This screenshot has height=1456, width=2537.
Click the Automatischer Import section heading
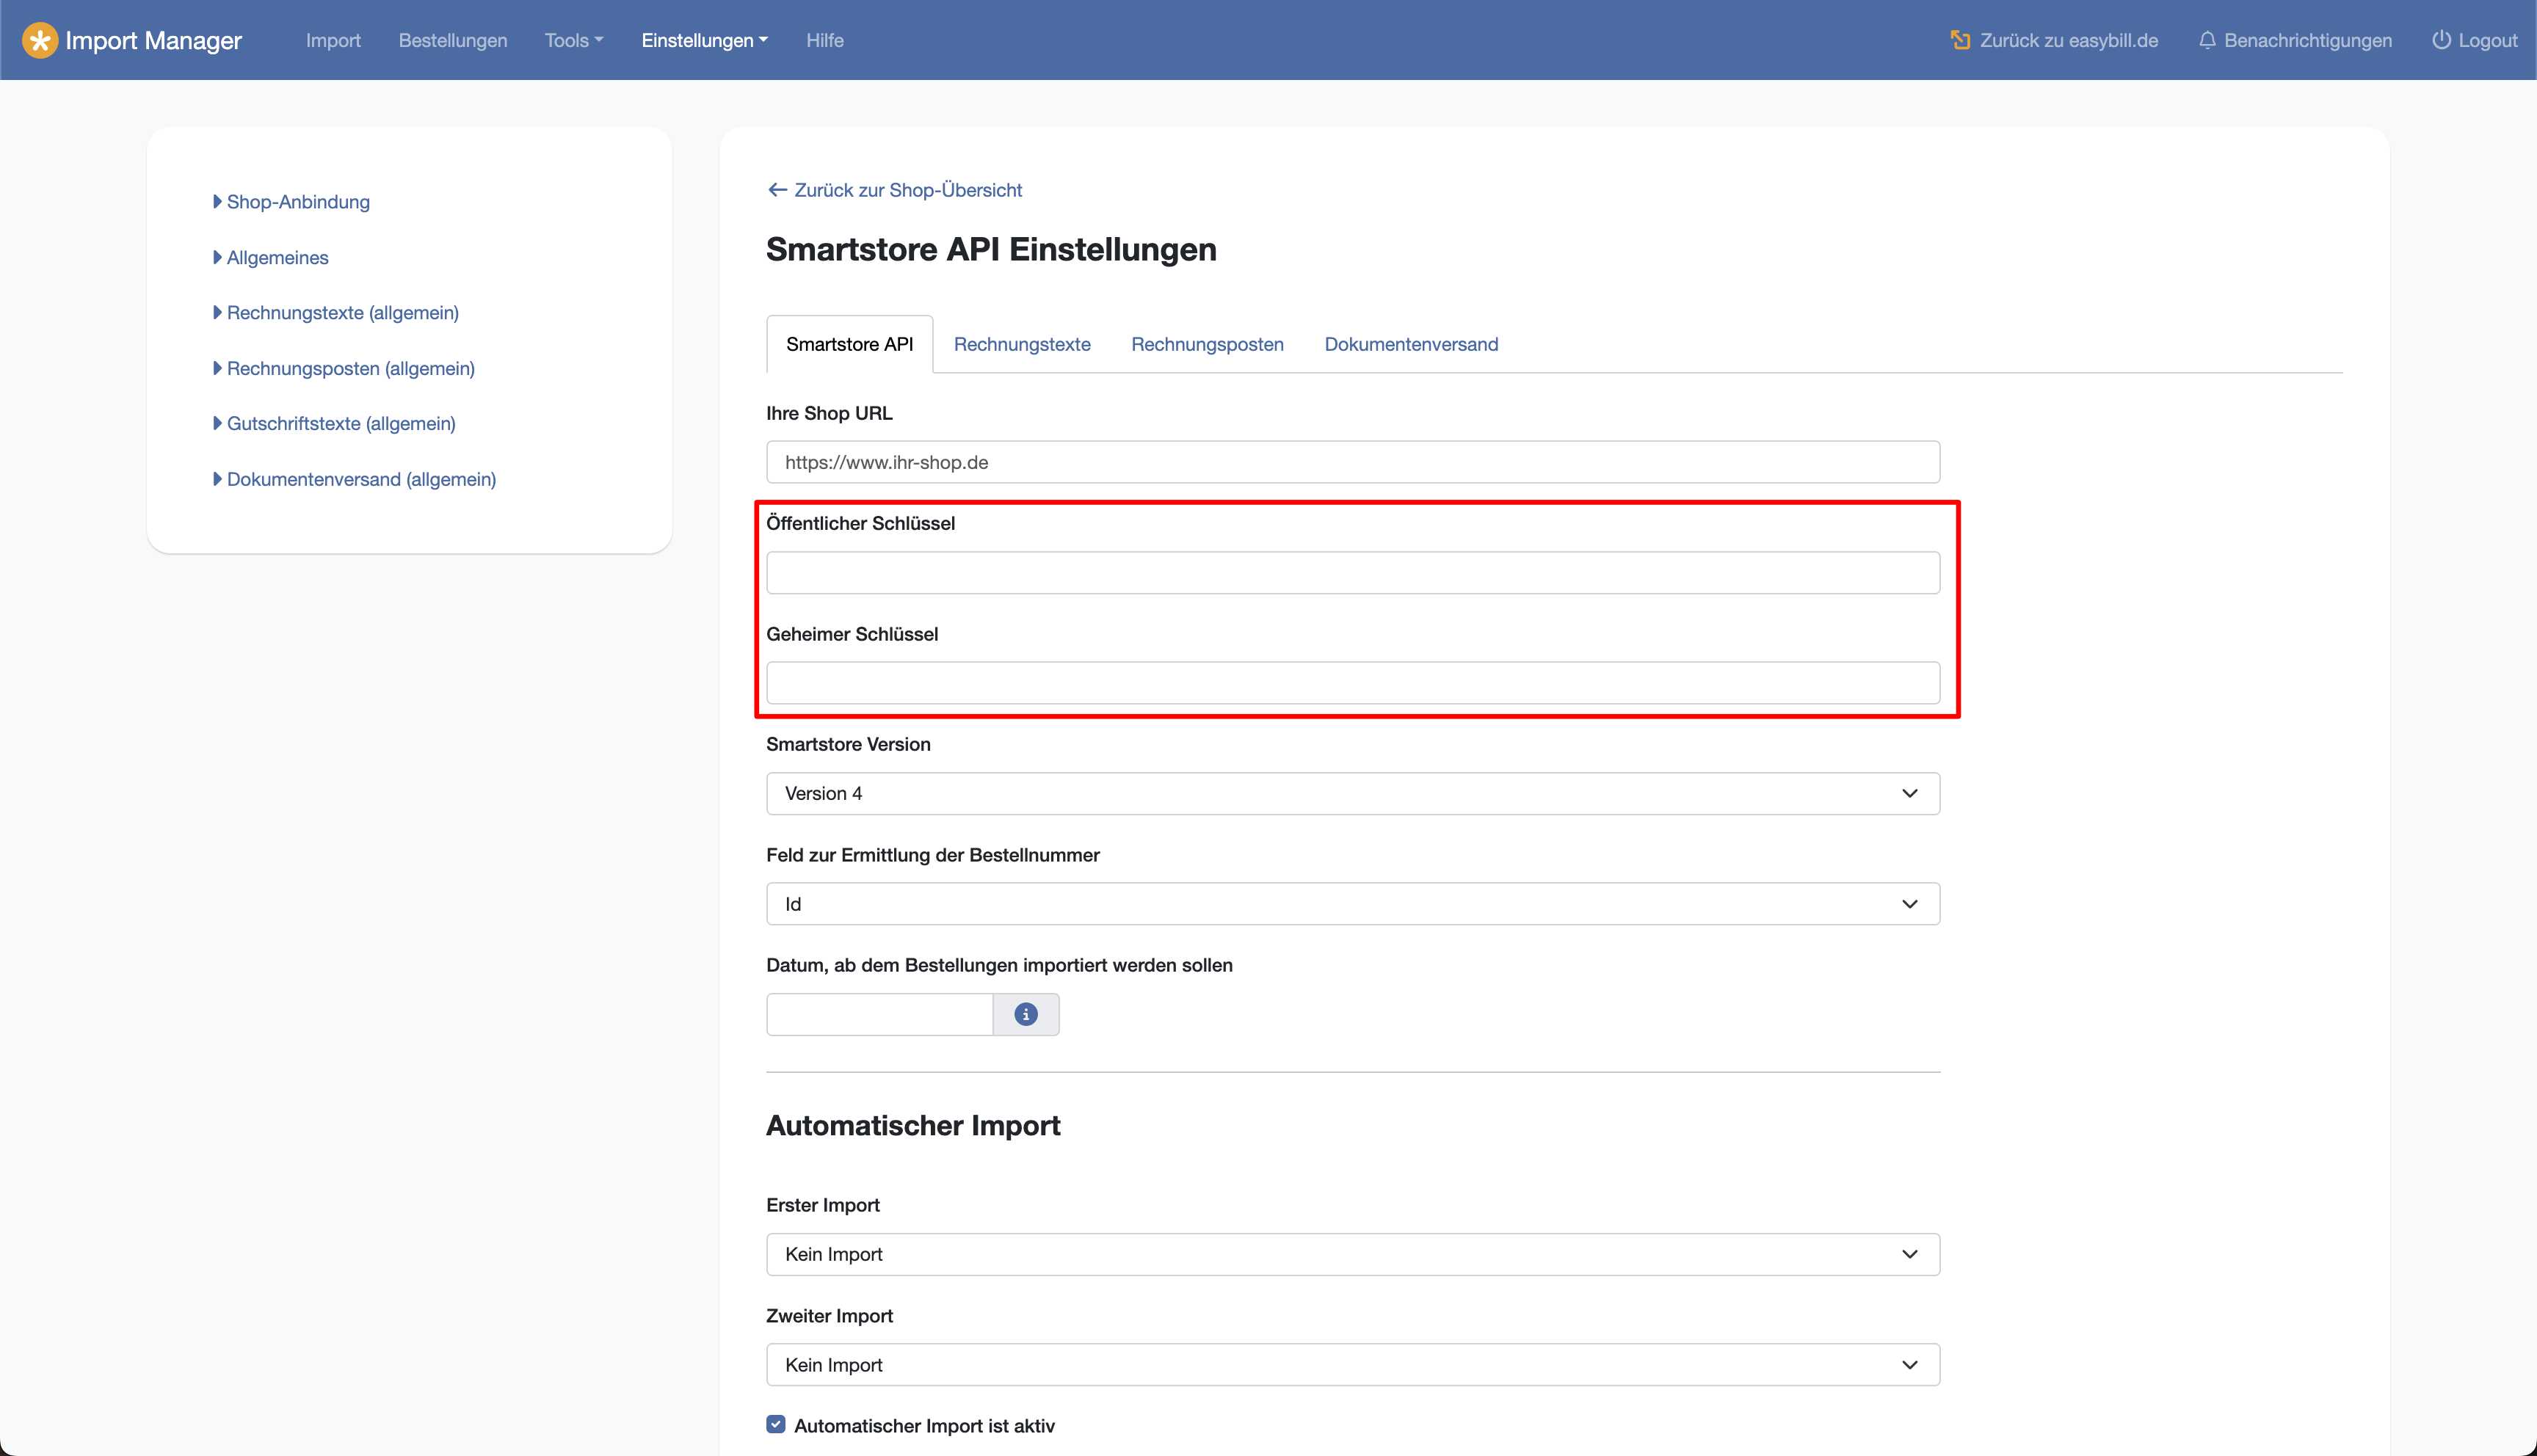(913, 1125)
